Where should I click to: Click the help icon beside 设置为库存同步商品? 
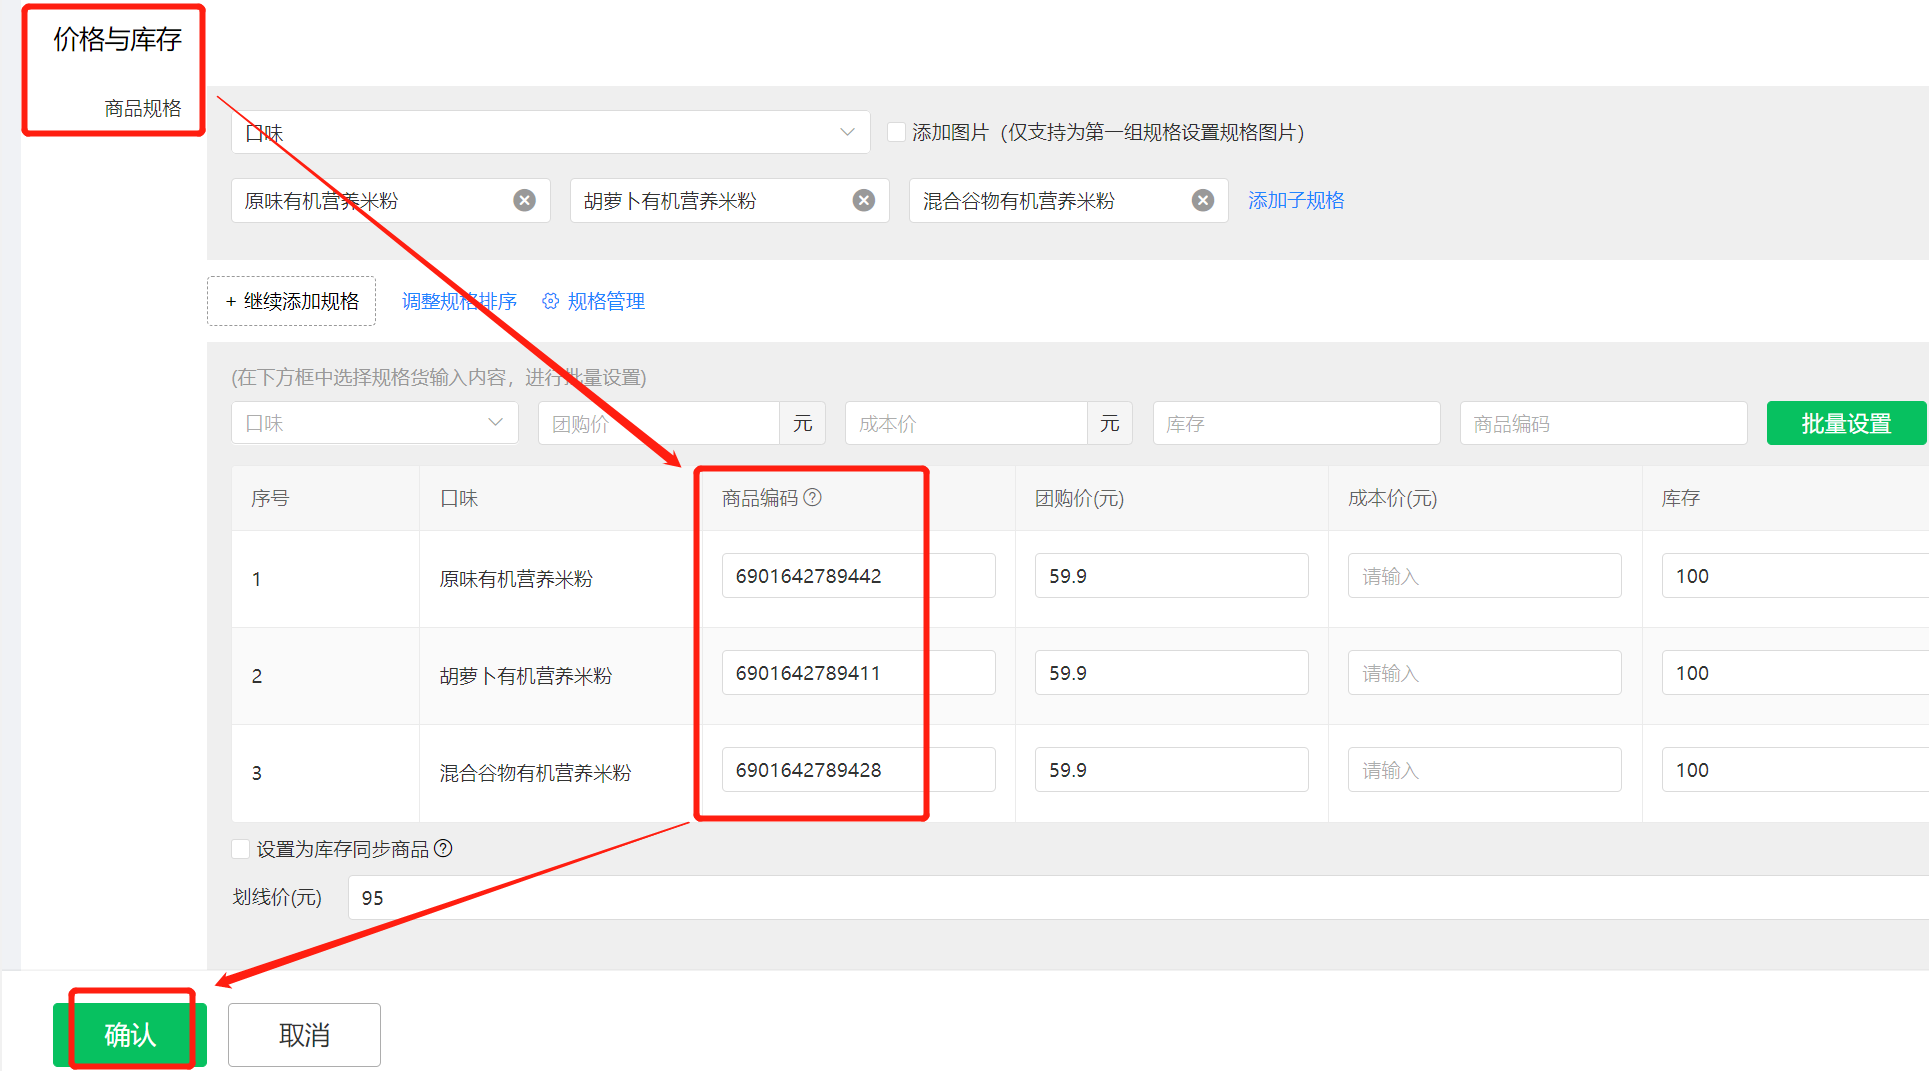click(x=443, y=848)
